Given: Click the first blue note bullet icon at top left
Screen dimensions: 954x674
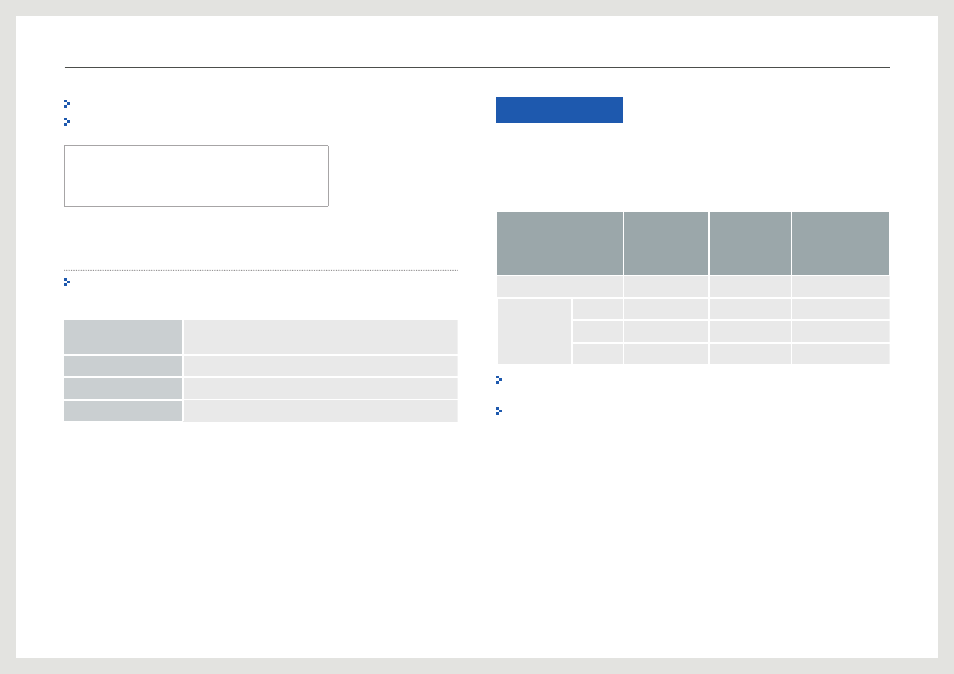Looking at the screenshot, I should click(x=67, y=104).
